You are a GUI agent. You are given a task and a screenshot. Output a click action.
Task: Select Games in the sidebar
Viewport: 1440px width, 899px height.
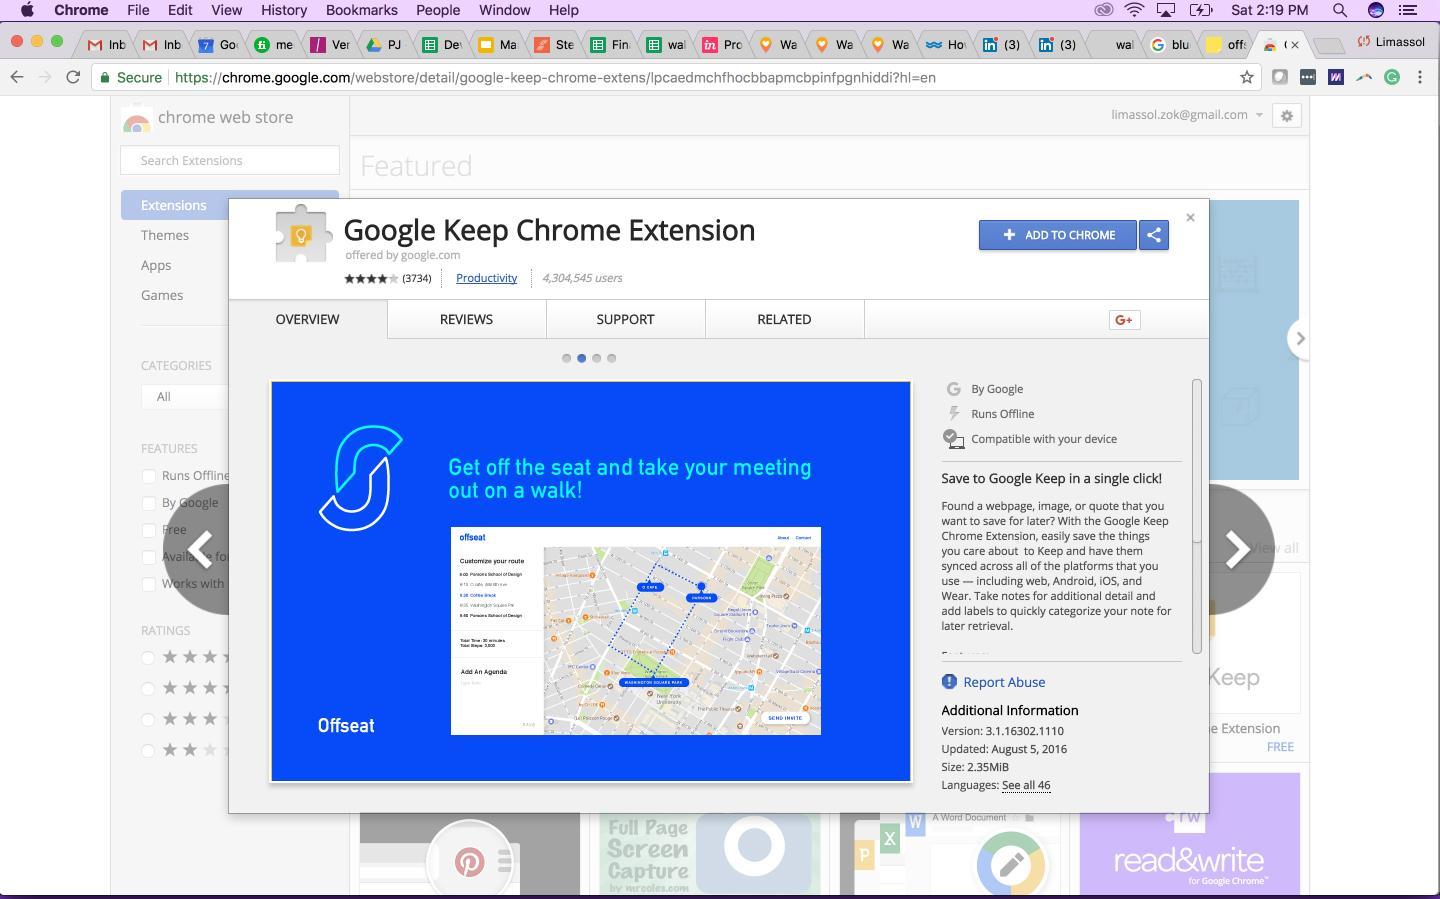tap(162, 295)
